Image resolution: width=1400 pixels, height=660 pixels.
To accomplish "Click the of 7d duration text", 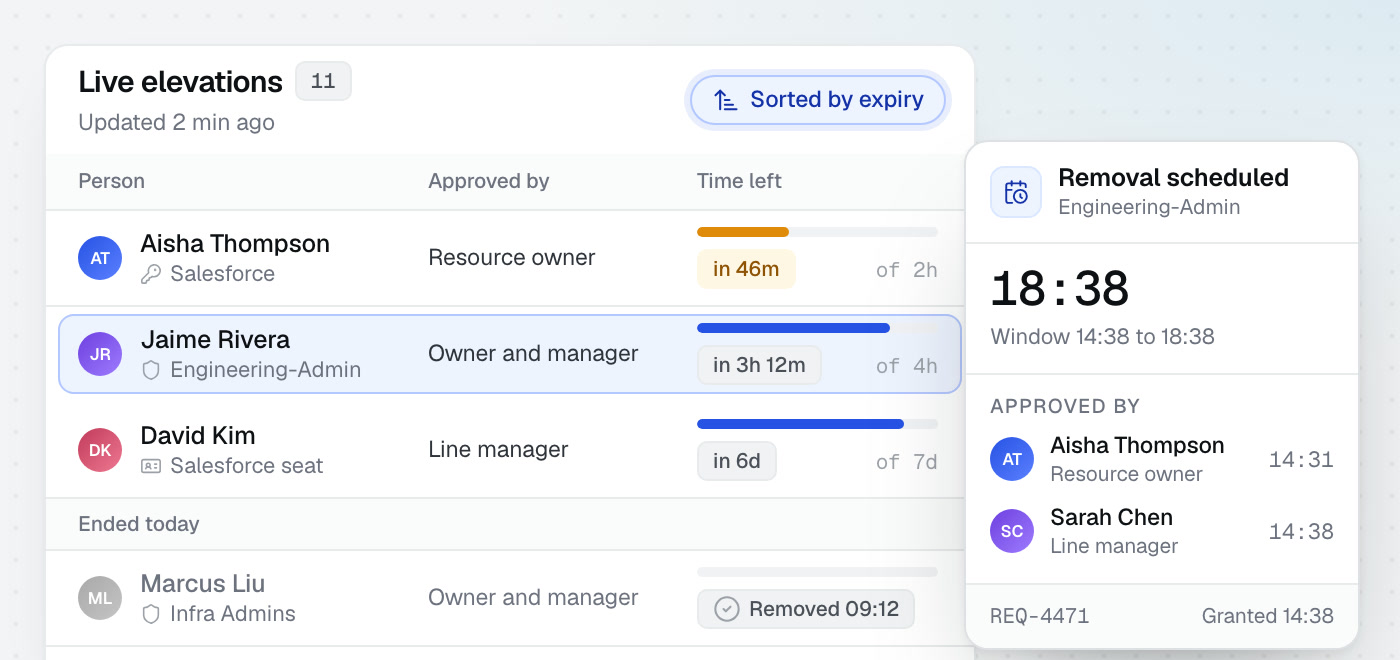I will [x=907, y=462].
